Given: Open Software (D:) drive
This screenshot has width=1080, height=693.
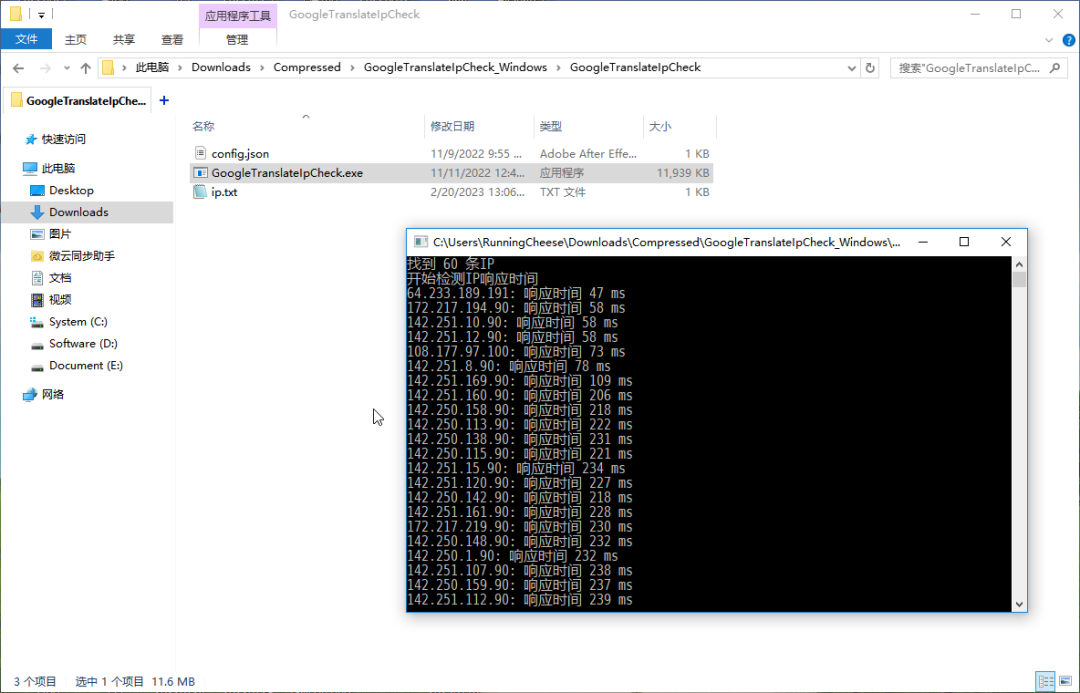Looking at the screenshot, I should (83, 344).
